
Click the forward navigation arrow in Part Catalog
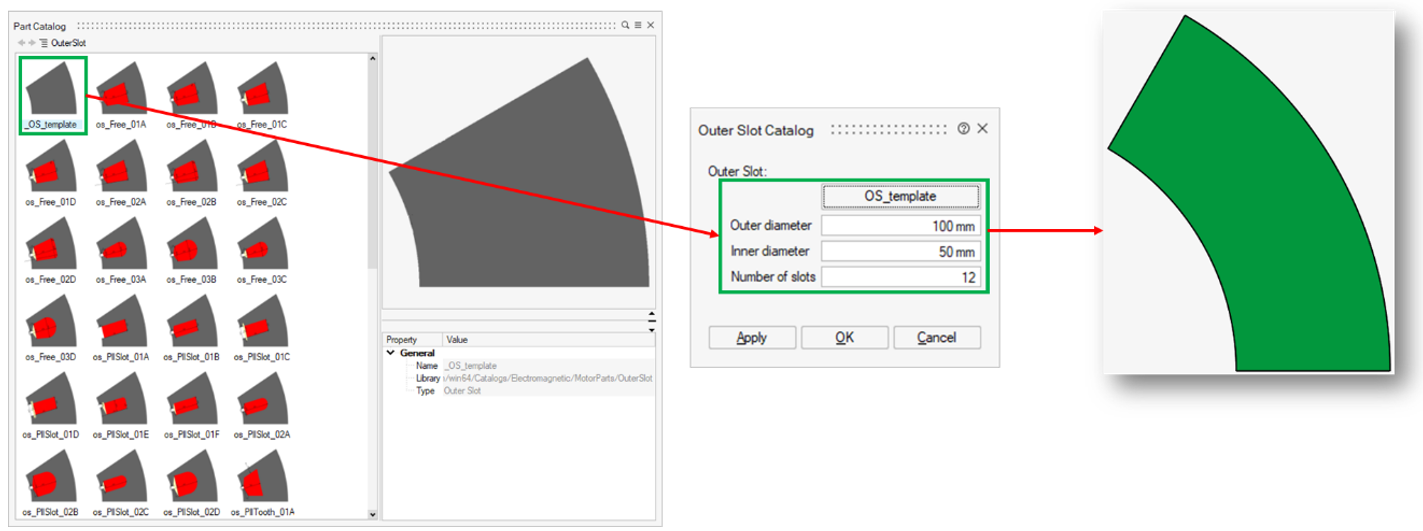[31, 43]
